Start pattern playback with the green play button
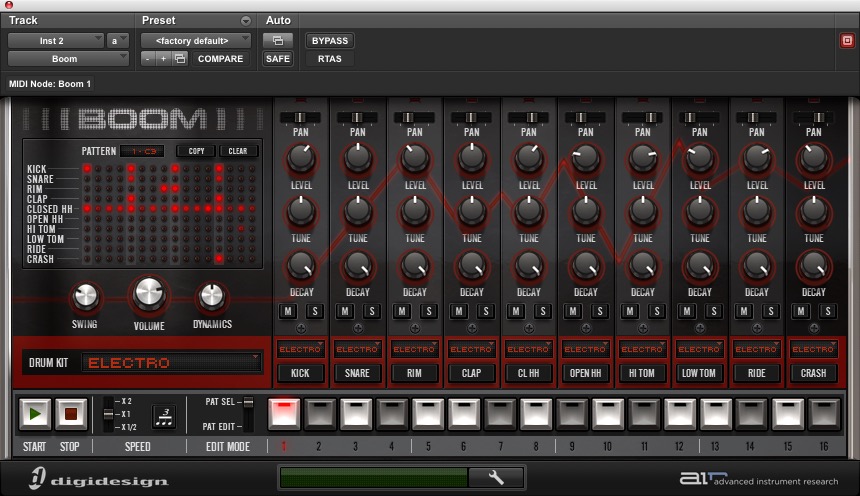Viewport: 860px width, 496px height. [35, 414]
